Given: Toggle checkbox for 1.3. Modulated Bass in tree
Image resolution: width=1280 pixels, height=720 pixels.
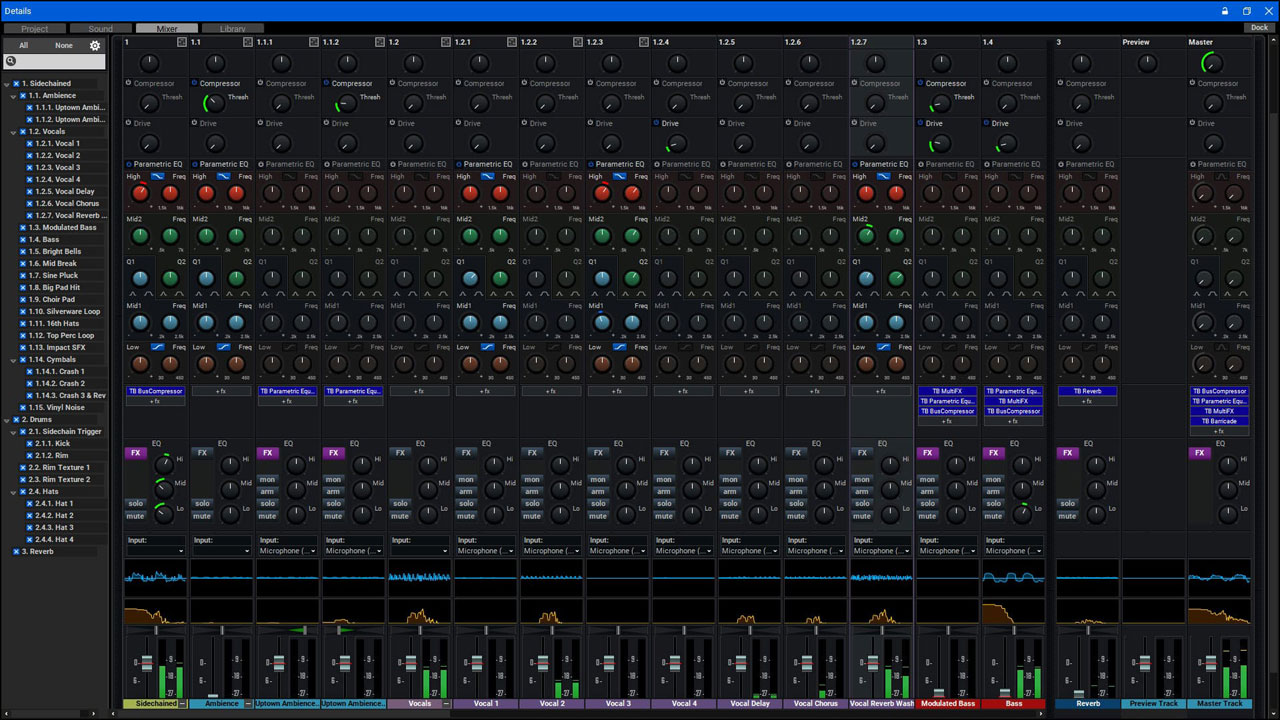Looking at the screenshot, I should point(23,227).
